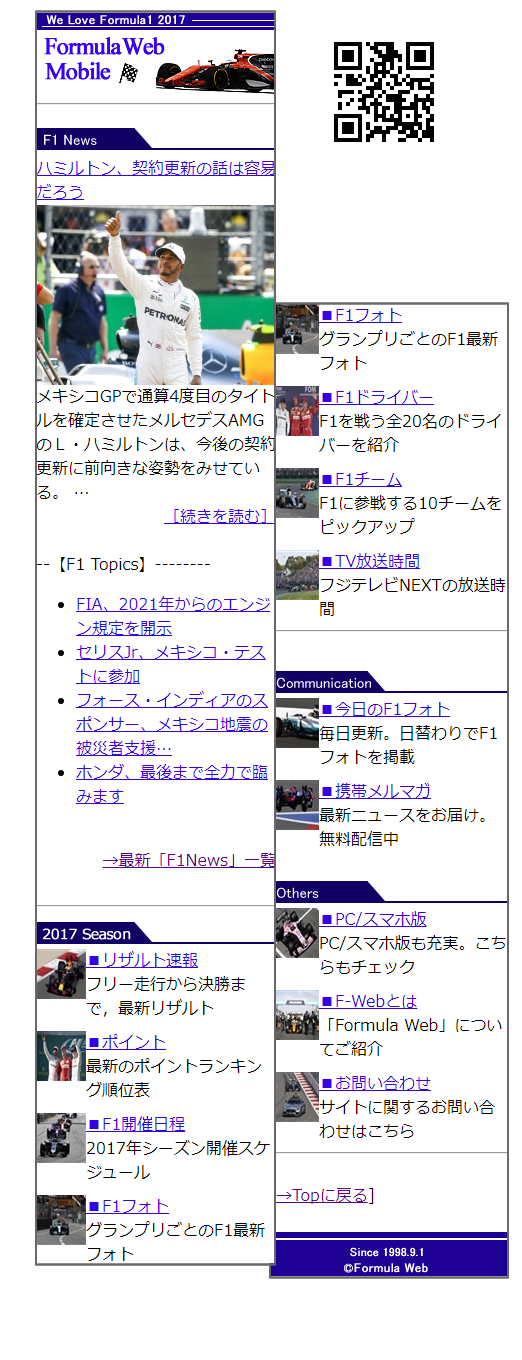This screenshot has width=522, height=1360.
Task: Open the ■携帯メルマガ link
Action: (376, 791)
